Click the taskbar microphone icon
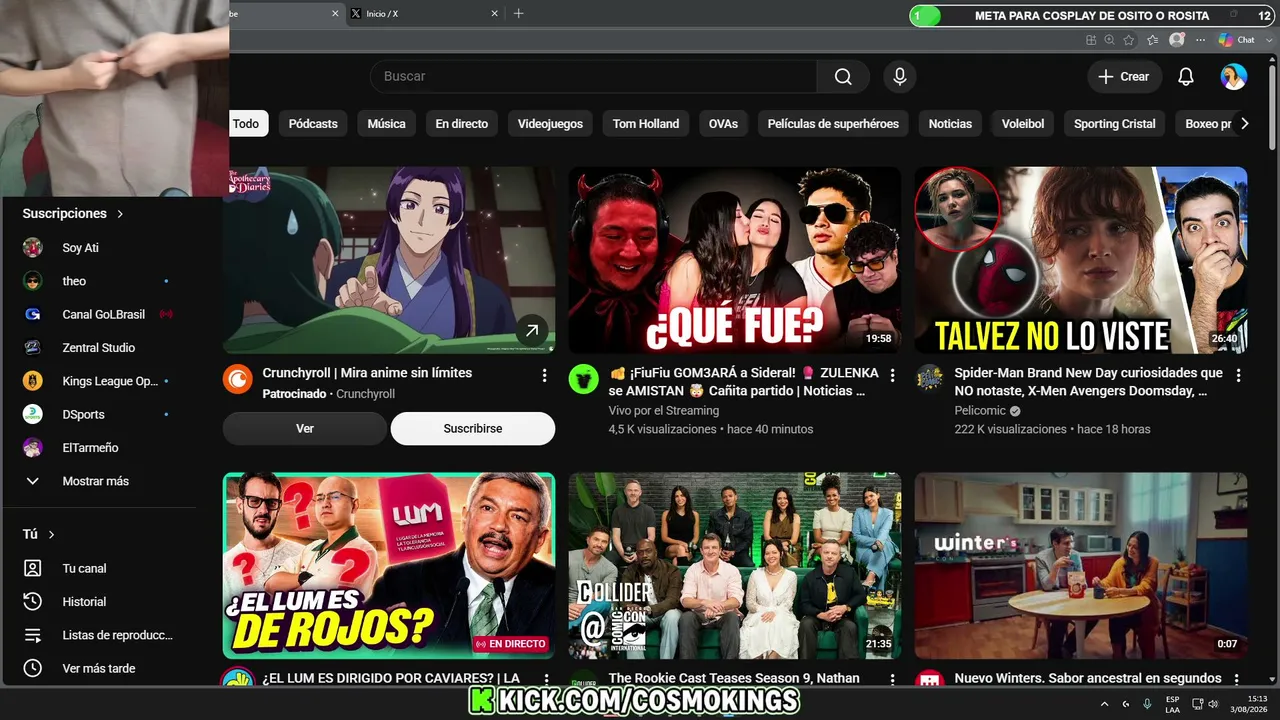The height and width of the screenshot is (720, 1280). pos(1147,704)
